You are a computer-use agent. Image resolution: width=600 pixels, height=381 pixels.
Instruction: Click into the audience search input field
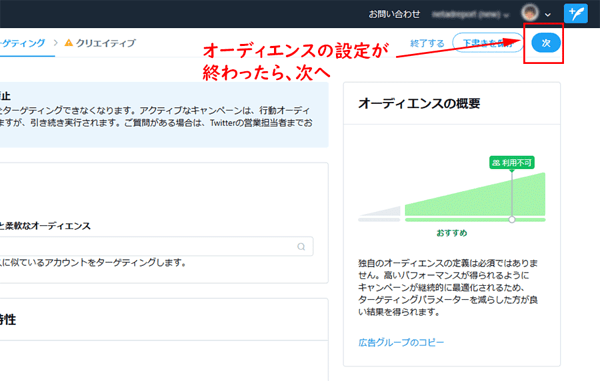157,246
